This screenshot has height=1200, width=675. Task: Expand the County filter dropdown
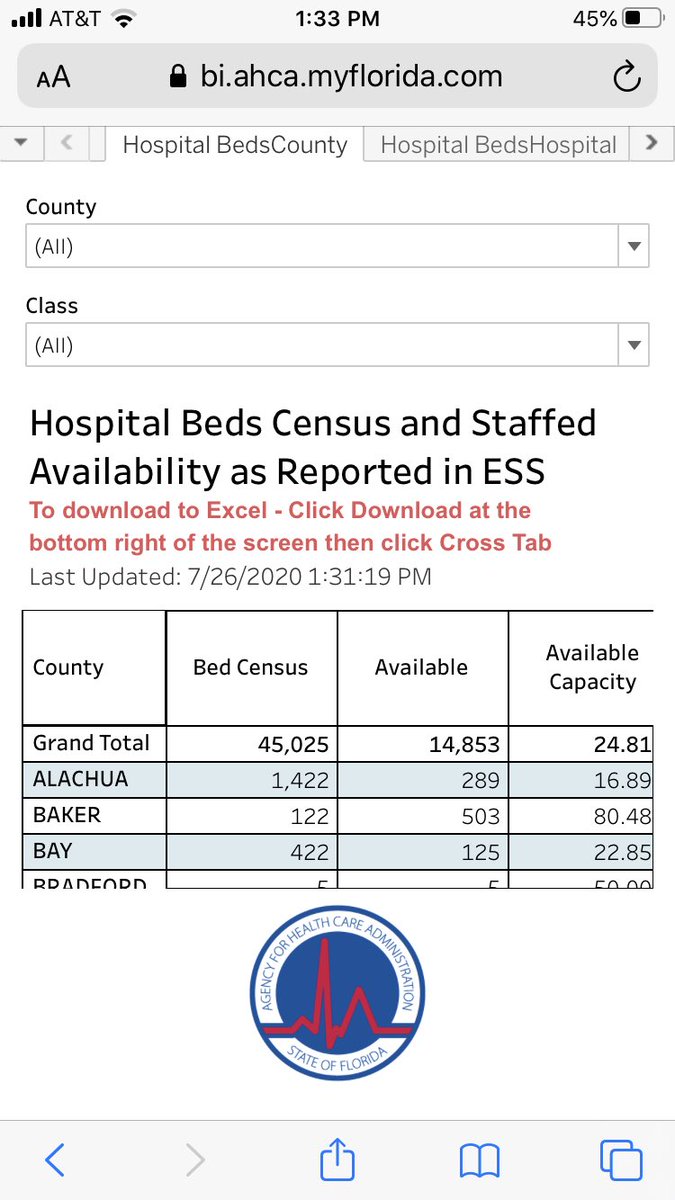(633, 246)
